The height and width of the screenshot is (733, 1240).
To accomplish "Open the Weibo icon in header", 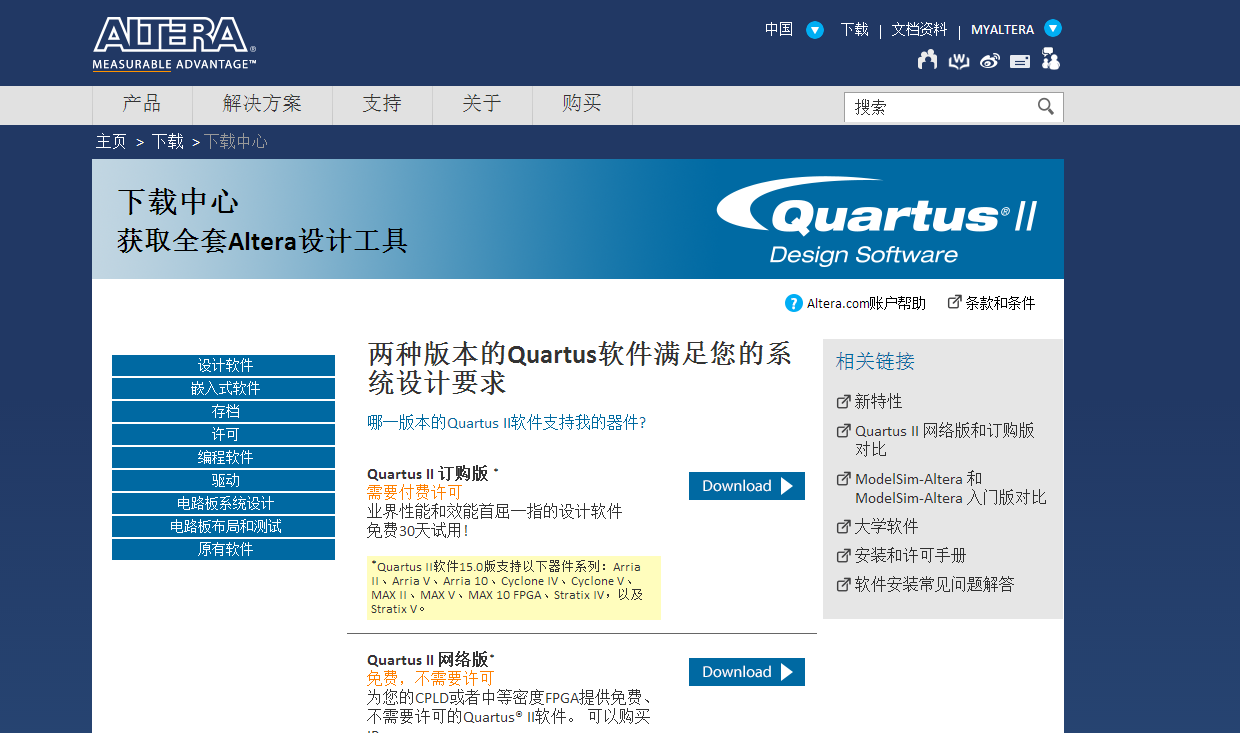I will pyautogui.click(x=990, y=60).
